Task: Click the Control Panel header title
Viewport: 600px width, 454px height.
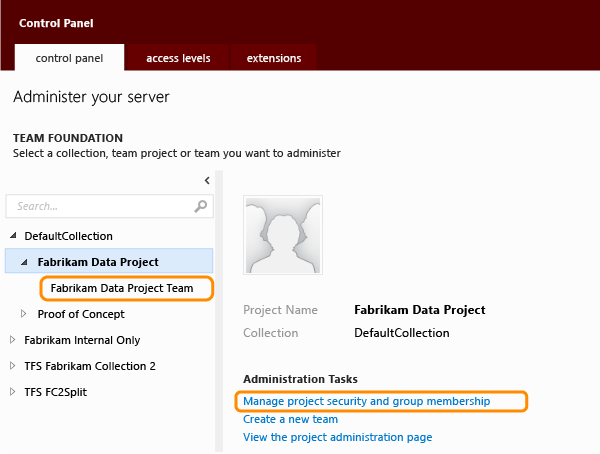Action: (x=56, y=23)
